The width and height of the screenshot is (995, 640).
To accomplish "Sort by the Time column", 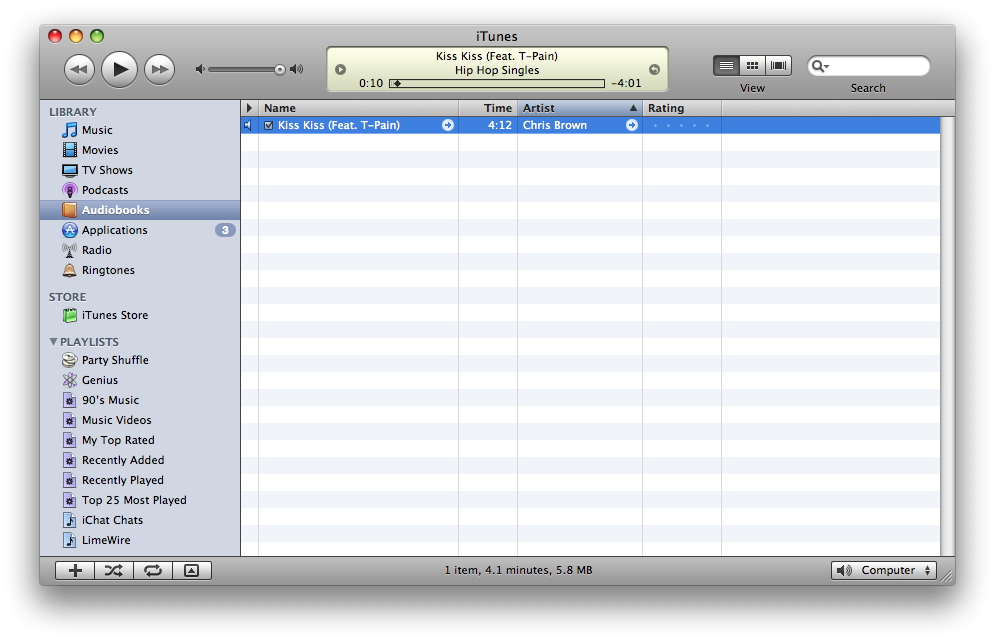I will tap(488, 108).
